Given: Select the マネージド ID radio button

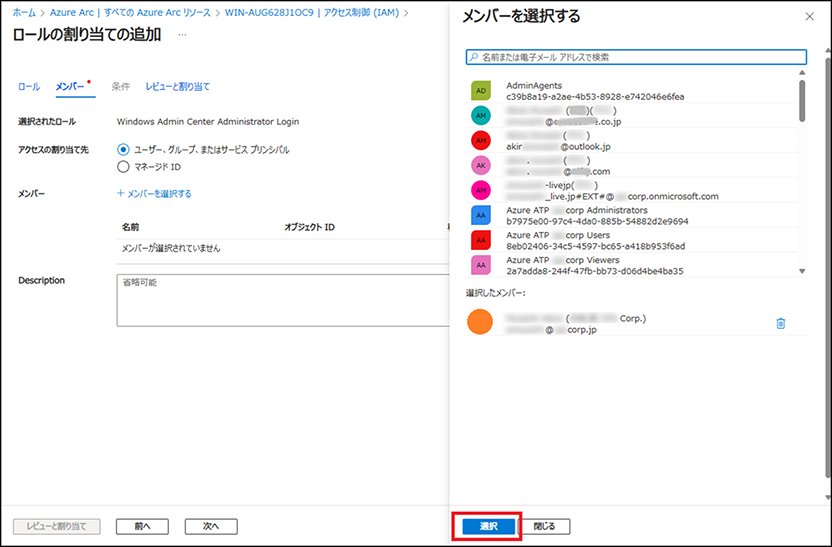Looking at the screenshot, I should pyautogui.click(x=123, y=167).
